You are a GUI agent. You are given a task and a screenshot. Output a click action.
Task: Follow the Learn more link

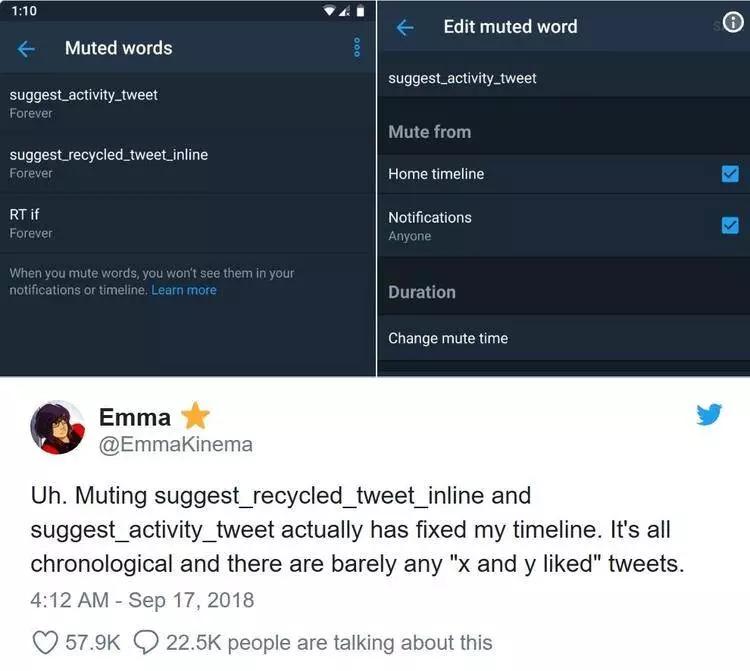pos(184,290)
